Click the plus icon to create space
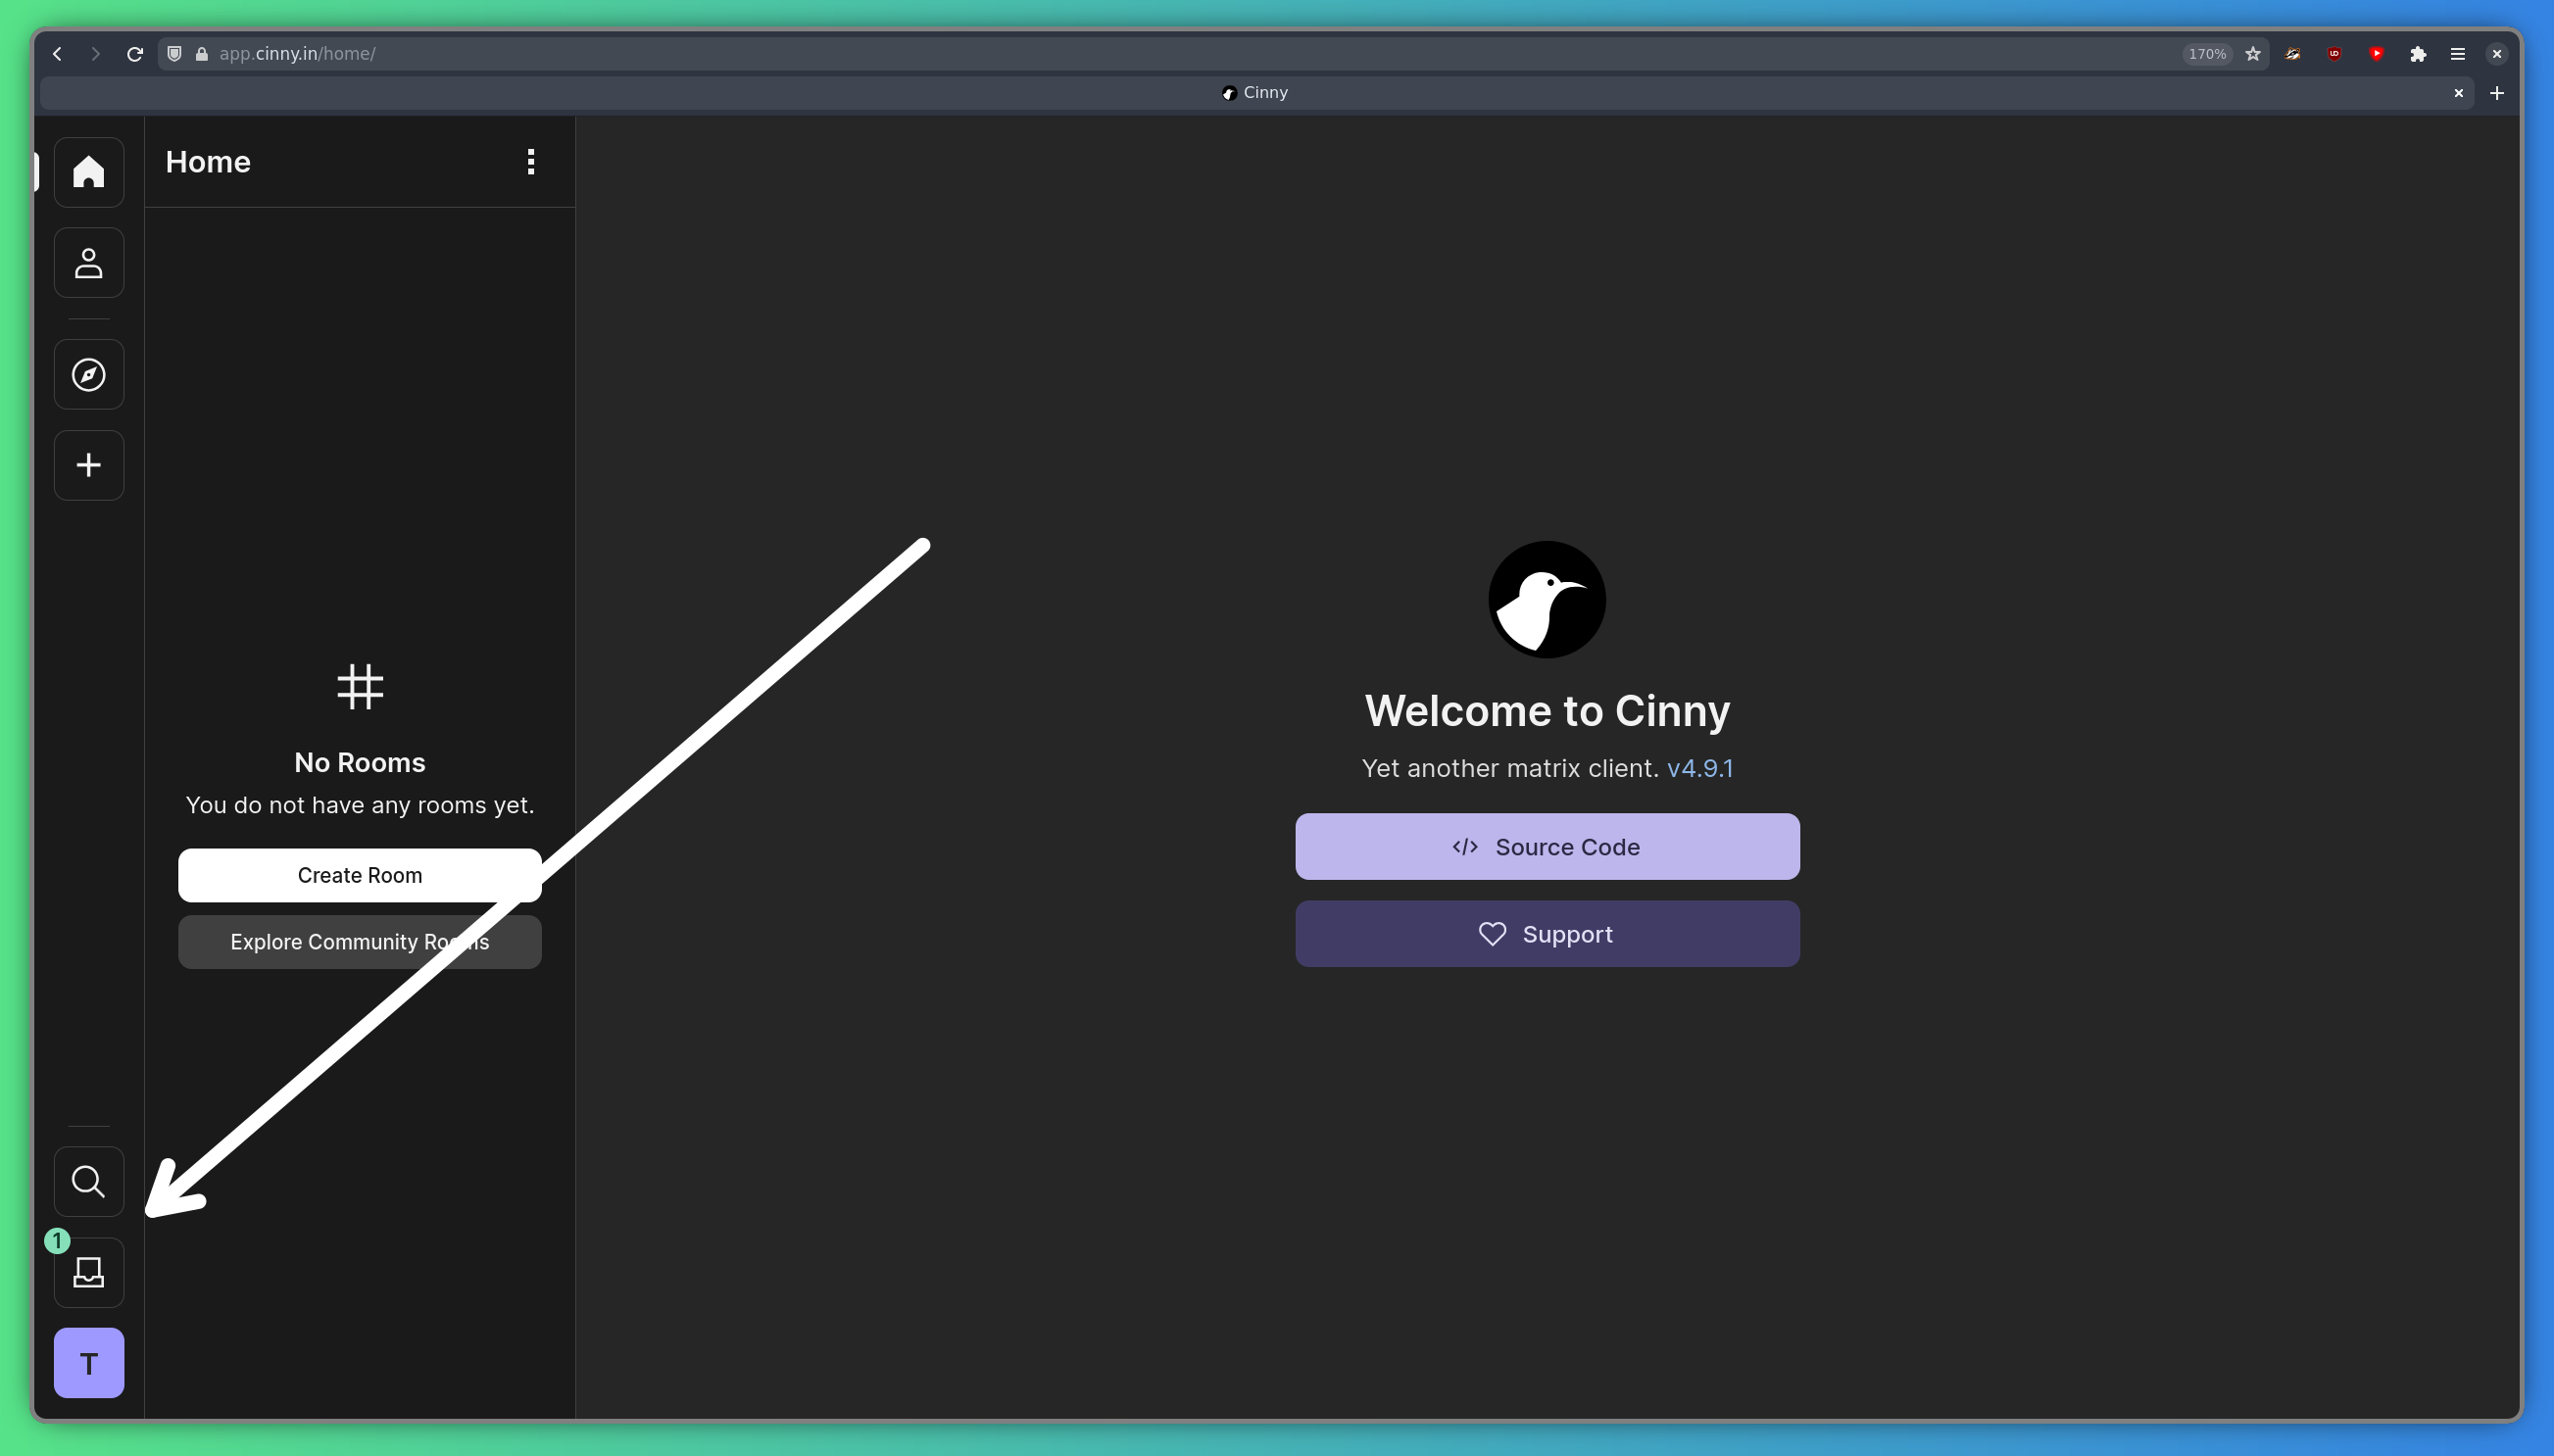The height and width of the screenshot is (1456, 2554). pyautogui.click(x=89, y=465)
